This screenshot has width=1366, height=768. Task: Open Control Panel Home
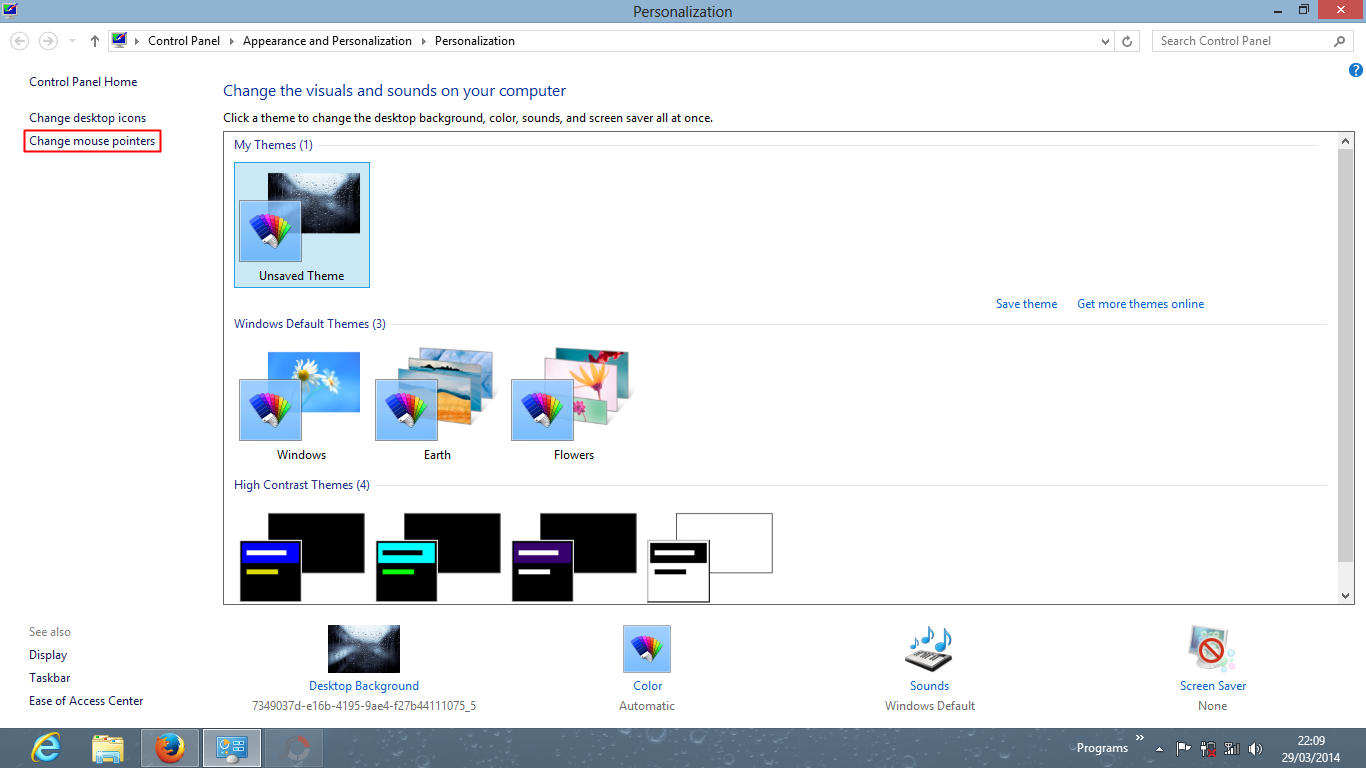pos(83,82)
